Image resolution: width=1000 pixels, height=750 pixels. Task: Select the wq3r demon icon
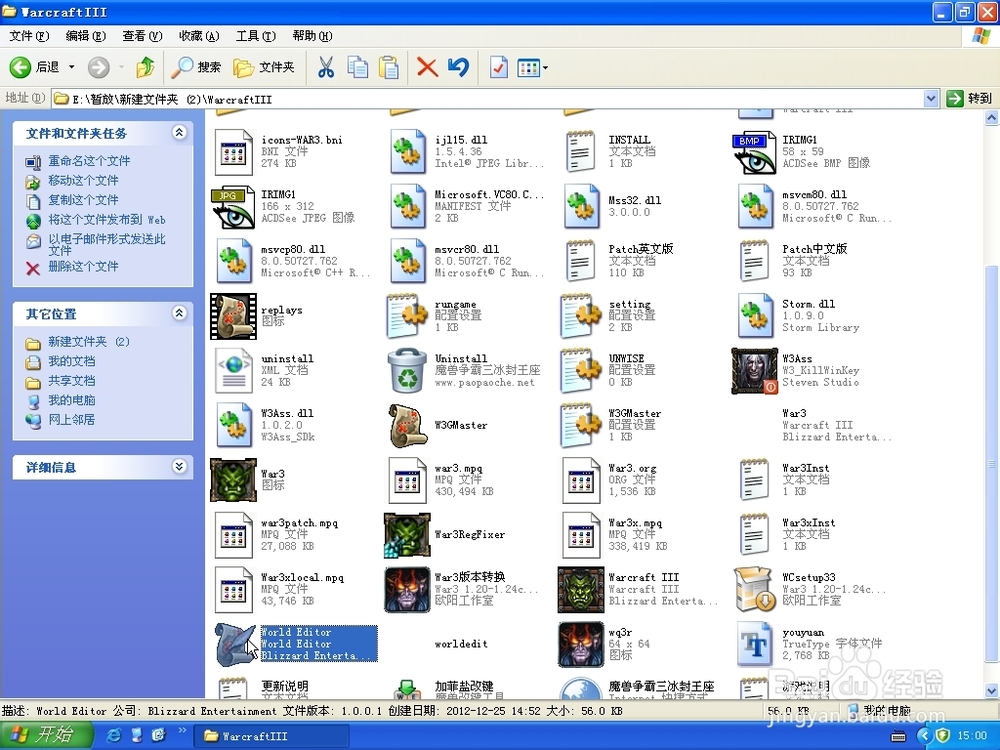581,644
